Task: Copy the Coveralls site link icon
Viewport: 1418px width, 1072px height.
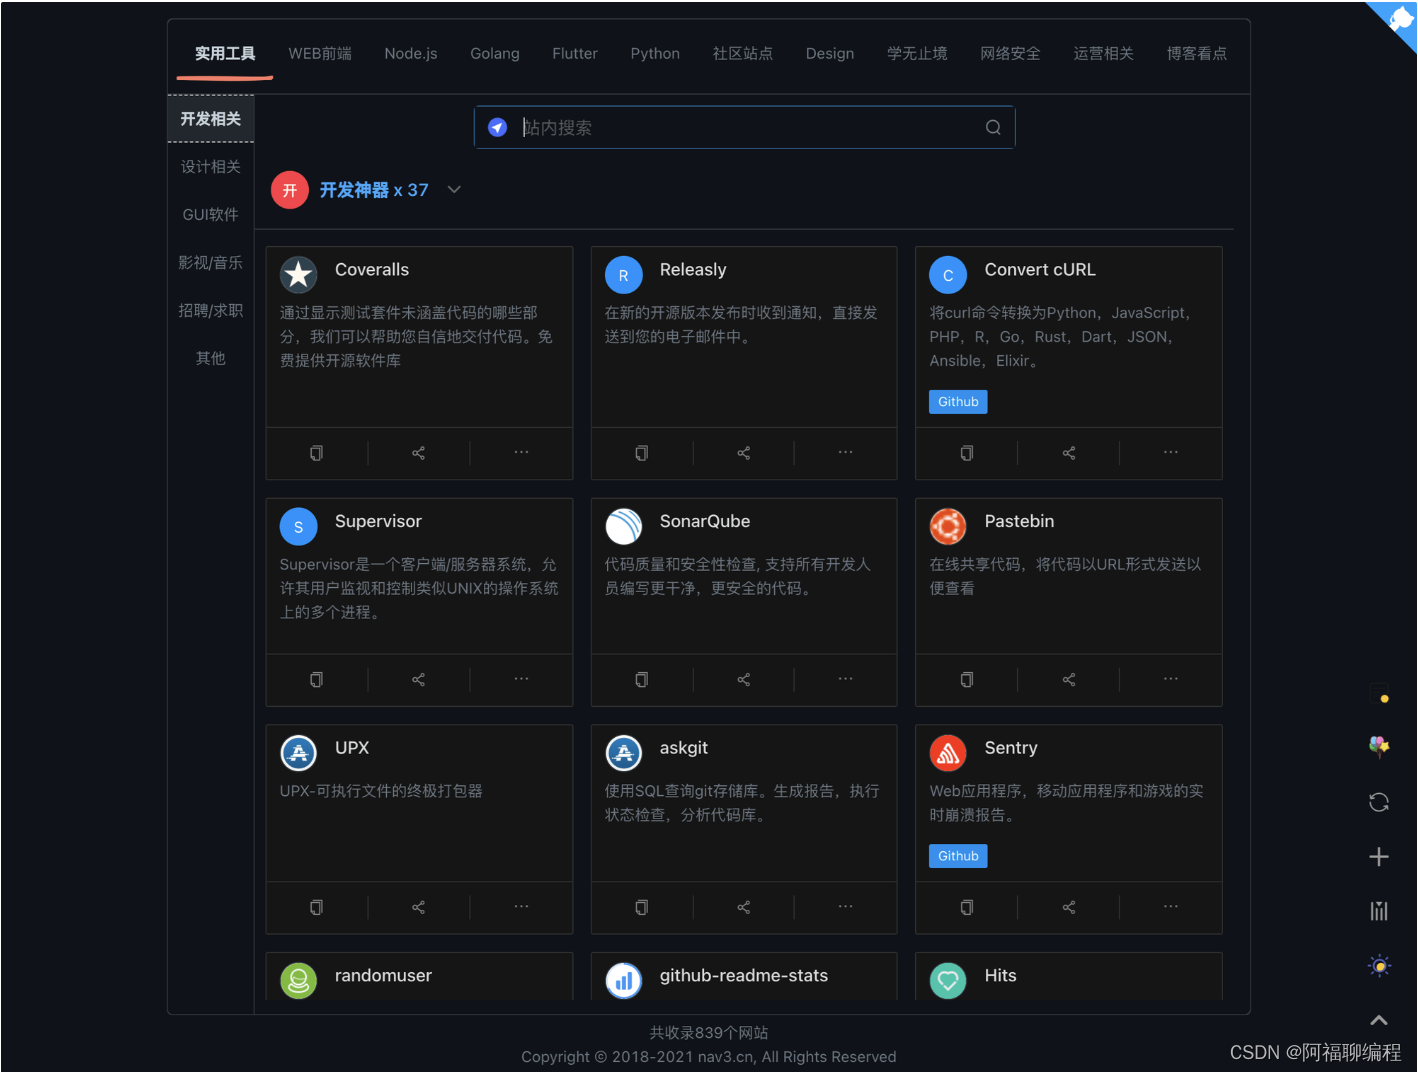Action: click(316, 453)
